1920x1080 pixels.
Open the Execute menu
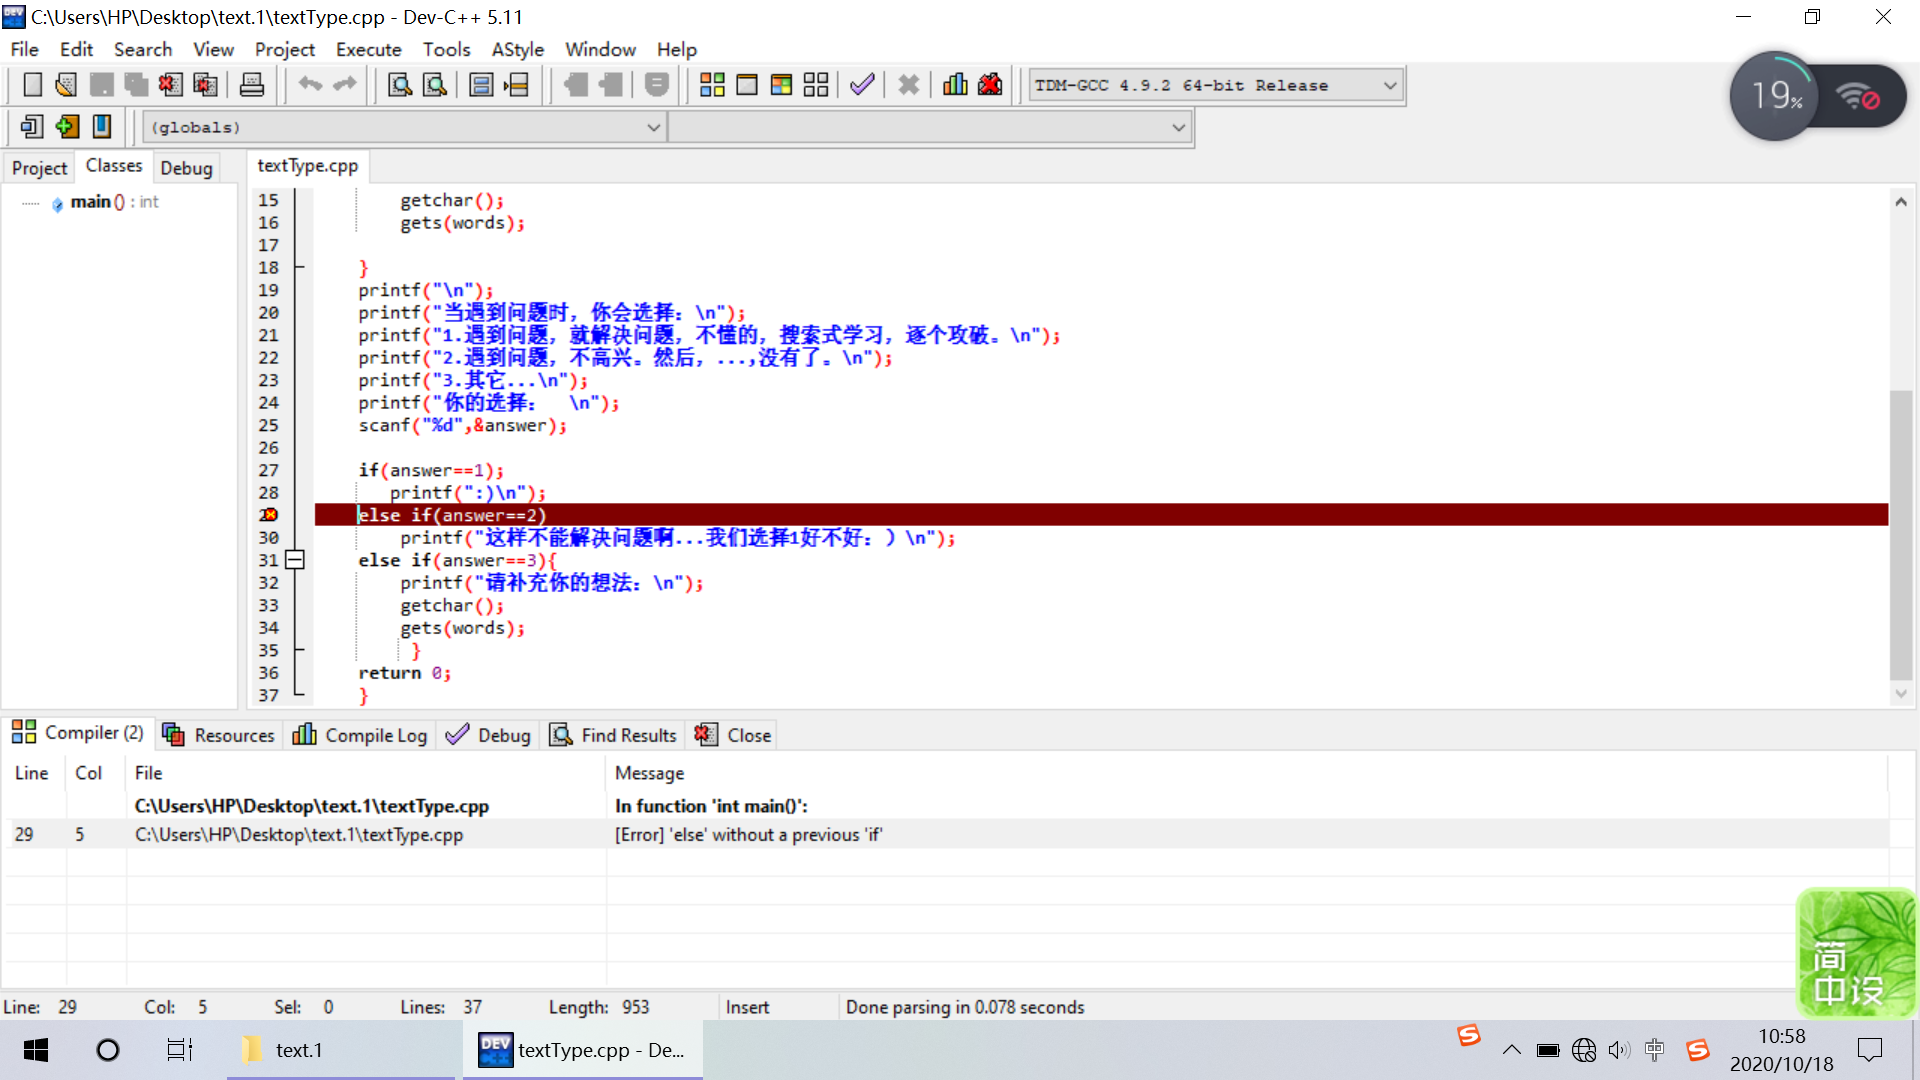point(368,49)
